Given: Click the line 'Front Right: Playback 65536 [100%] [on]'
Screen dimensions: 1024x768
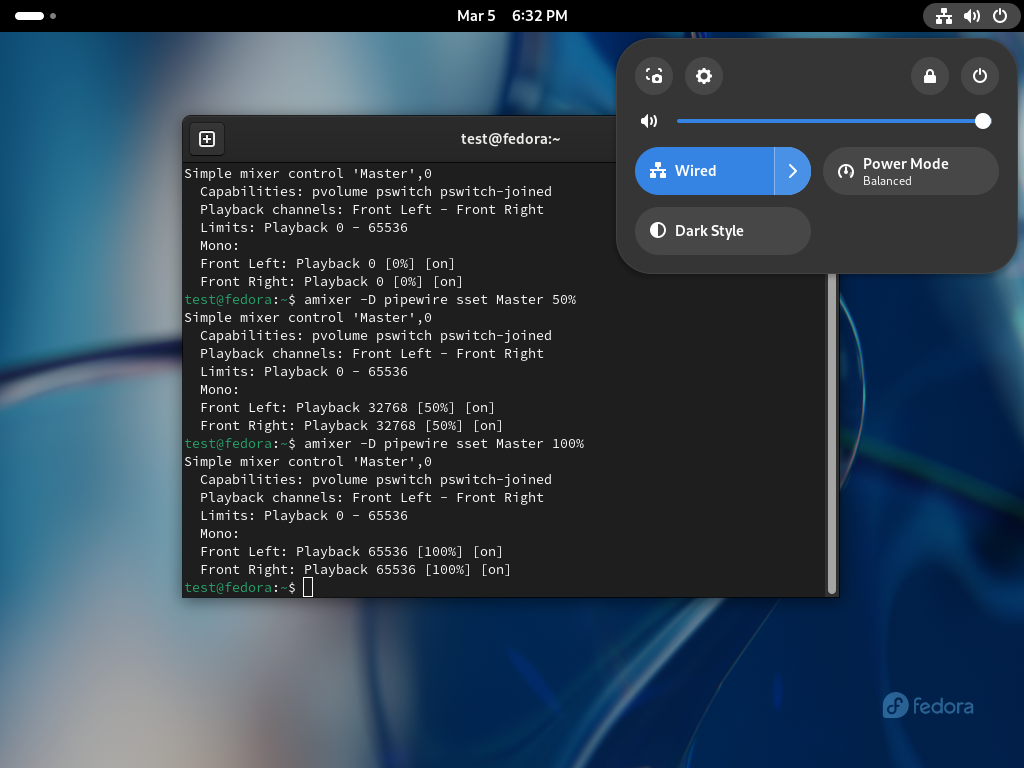Looking at the screenshot, I should pos(355,569).
